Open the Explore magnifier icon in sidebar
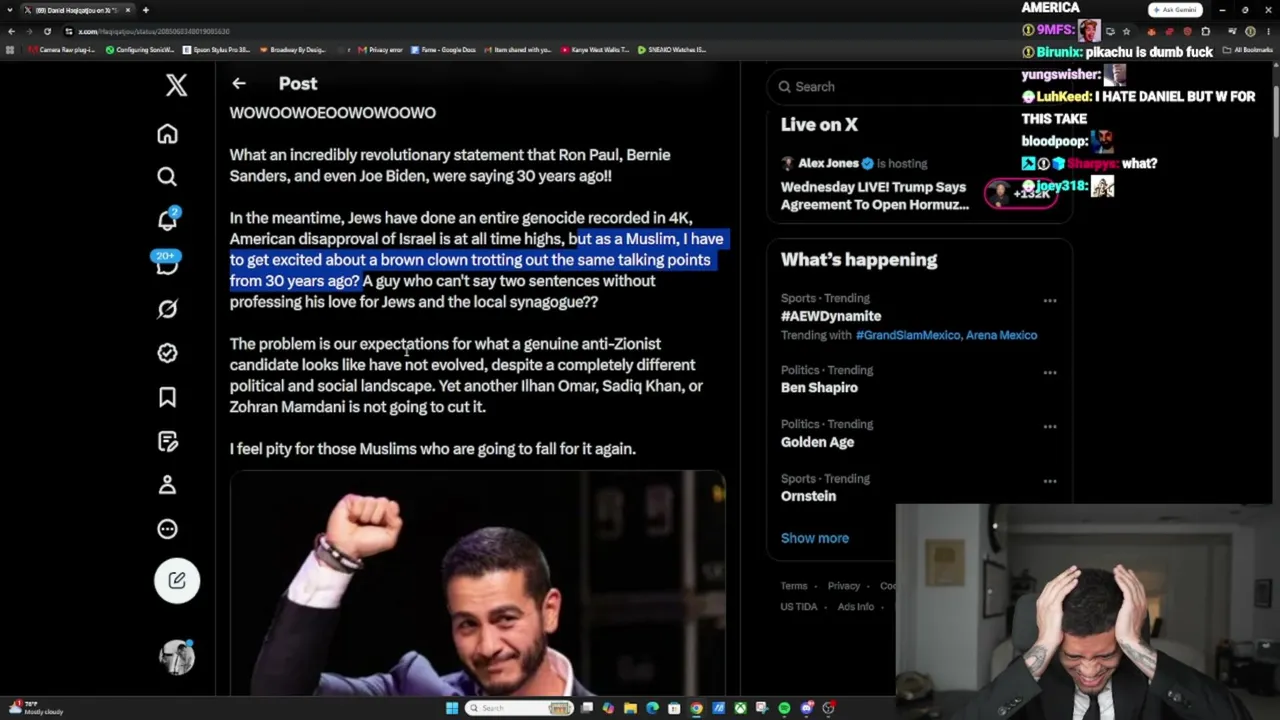Screen dimensions: 1280x720 click(x=167, y=177)
